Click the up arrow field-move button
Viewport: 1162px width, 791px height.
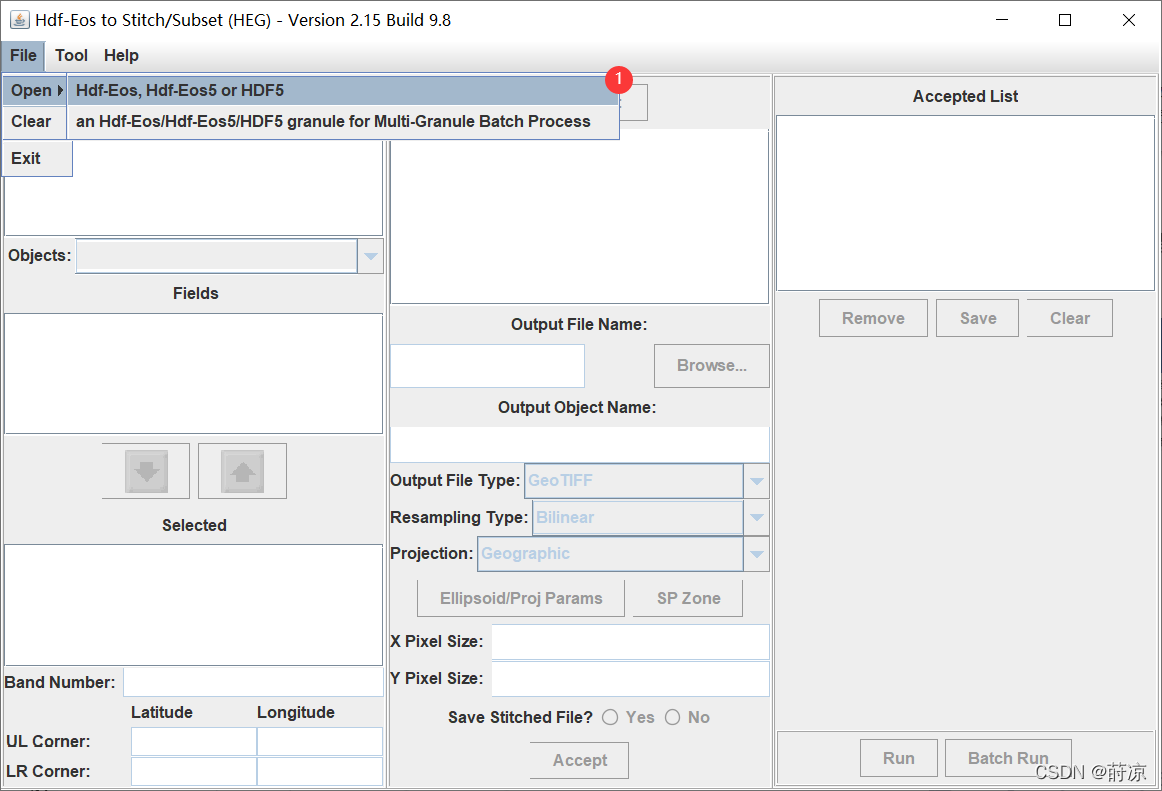242,471
